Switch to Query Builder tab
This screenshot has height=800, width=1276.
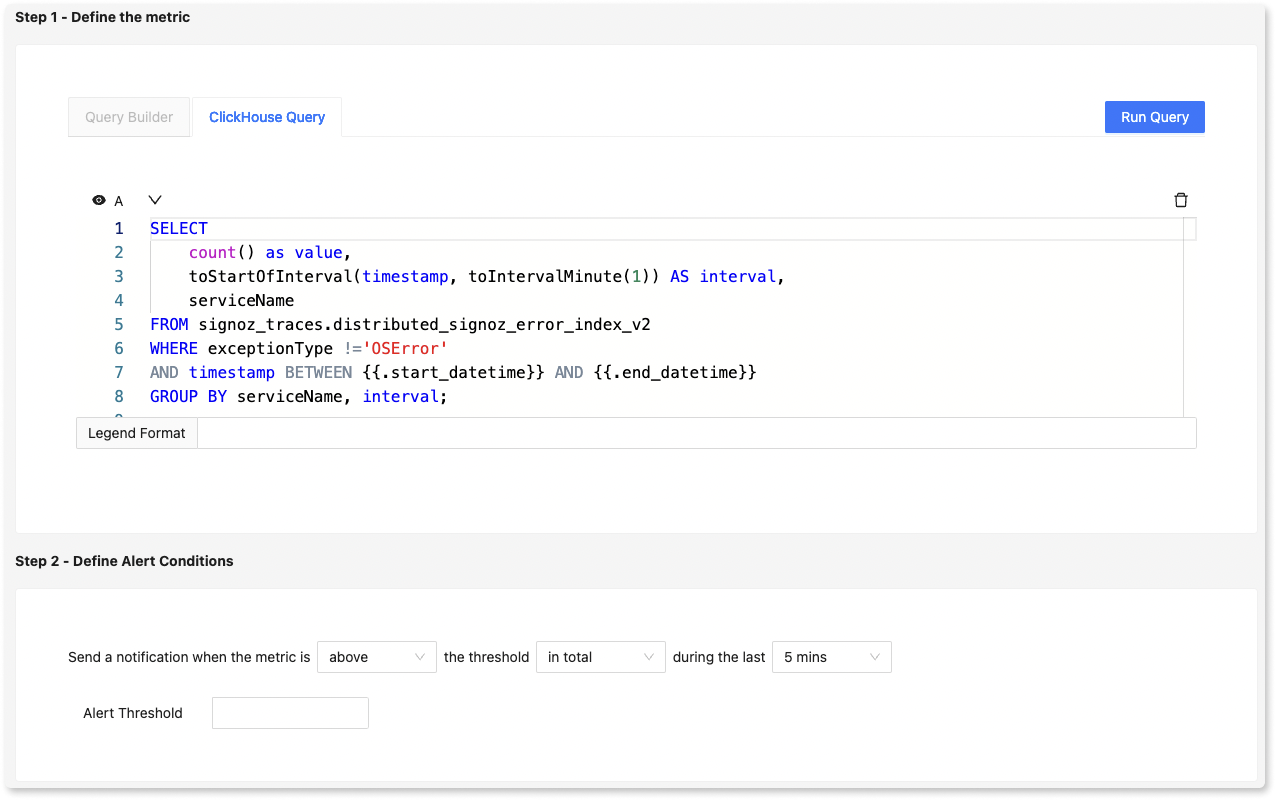coord(129,117)
